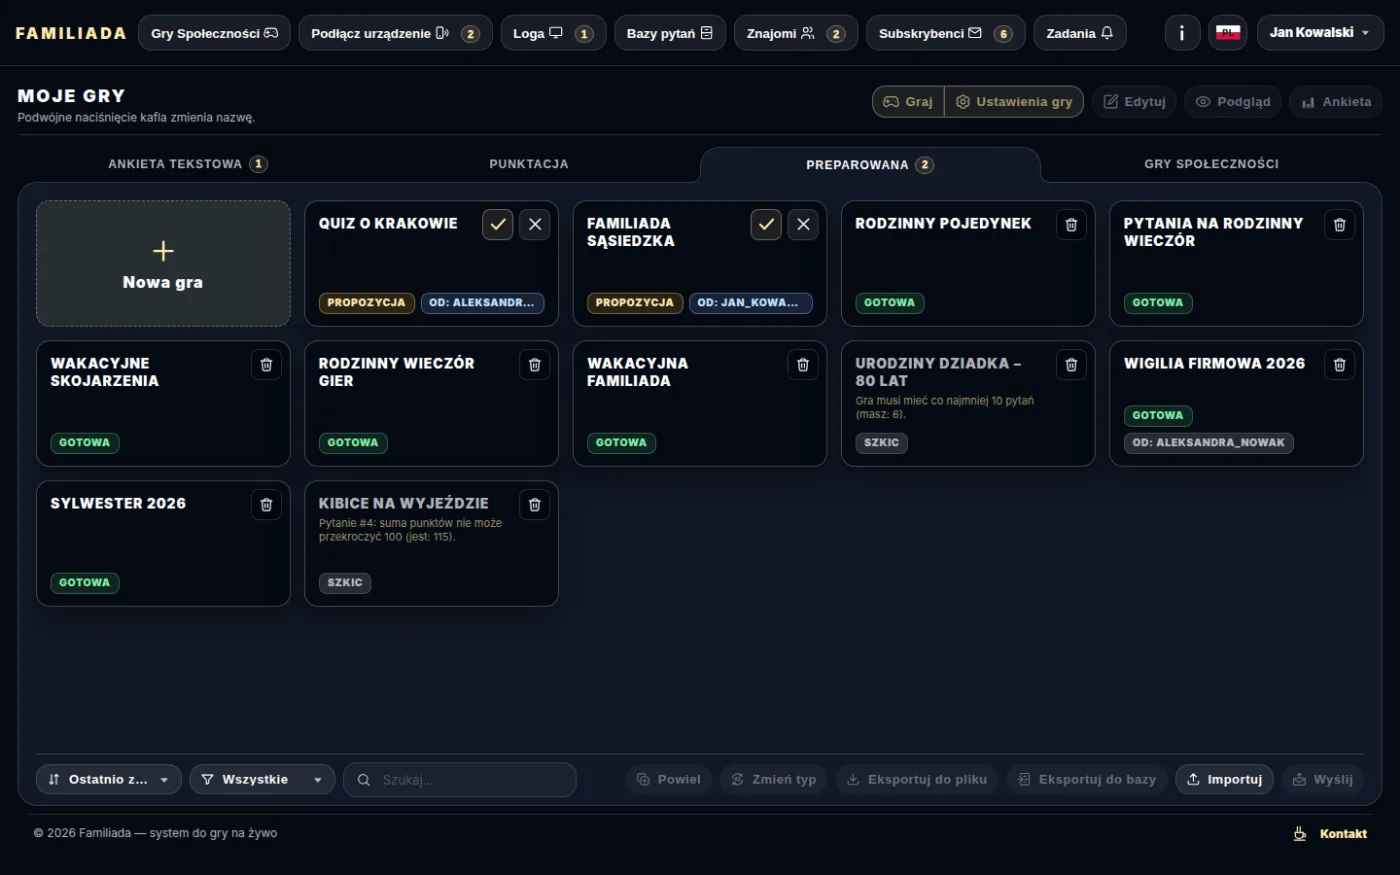Expand the Wszystkie filter dropdown
The image size is (1400, 875).
pyautogui.click(x=262, y=780)
